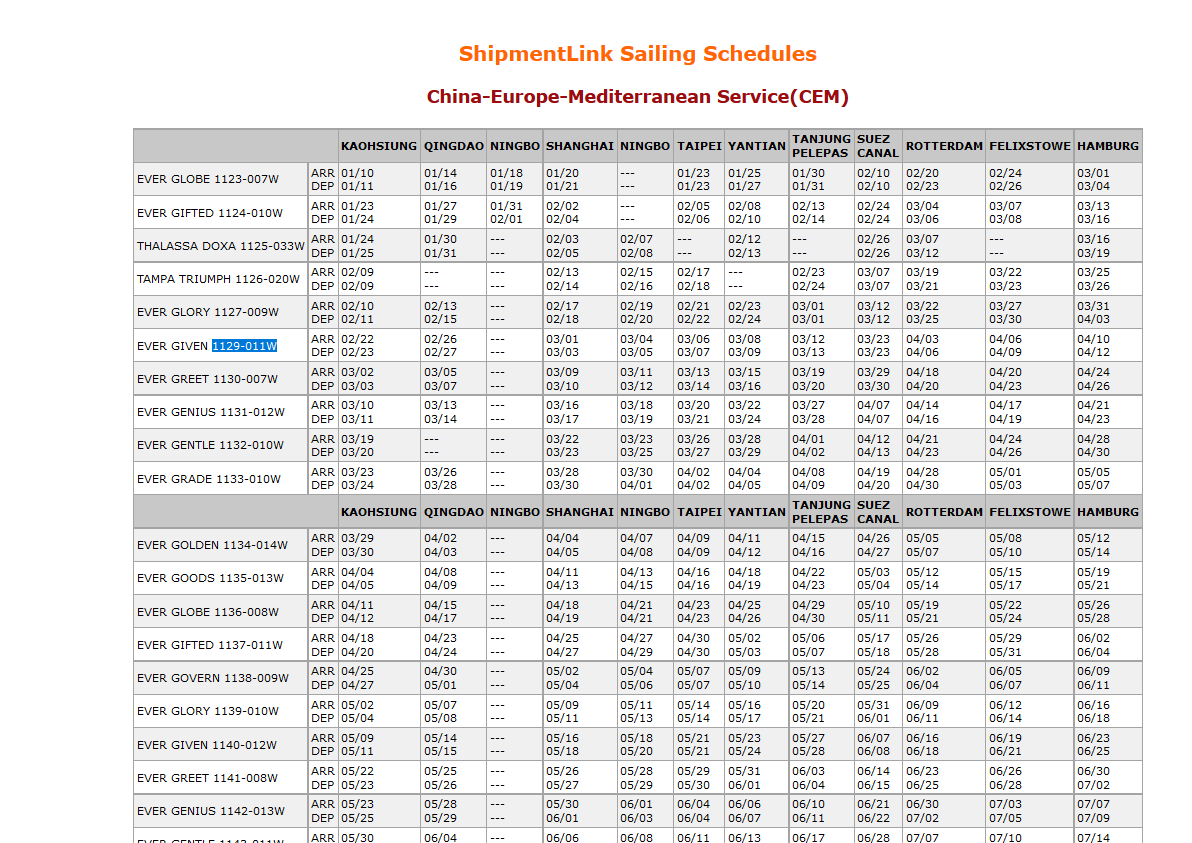This screenshot has width=1192, height=843.
Task: Click HAMBURG header in the second table
Action: pyautogui.click(x=1108, y=512)
